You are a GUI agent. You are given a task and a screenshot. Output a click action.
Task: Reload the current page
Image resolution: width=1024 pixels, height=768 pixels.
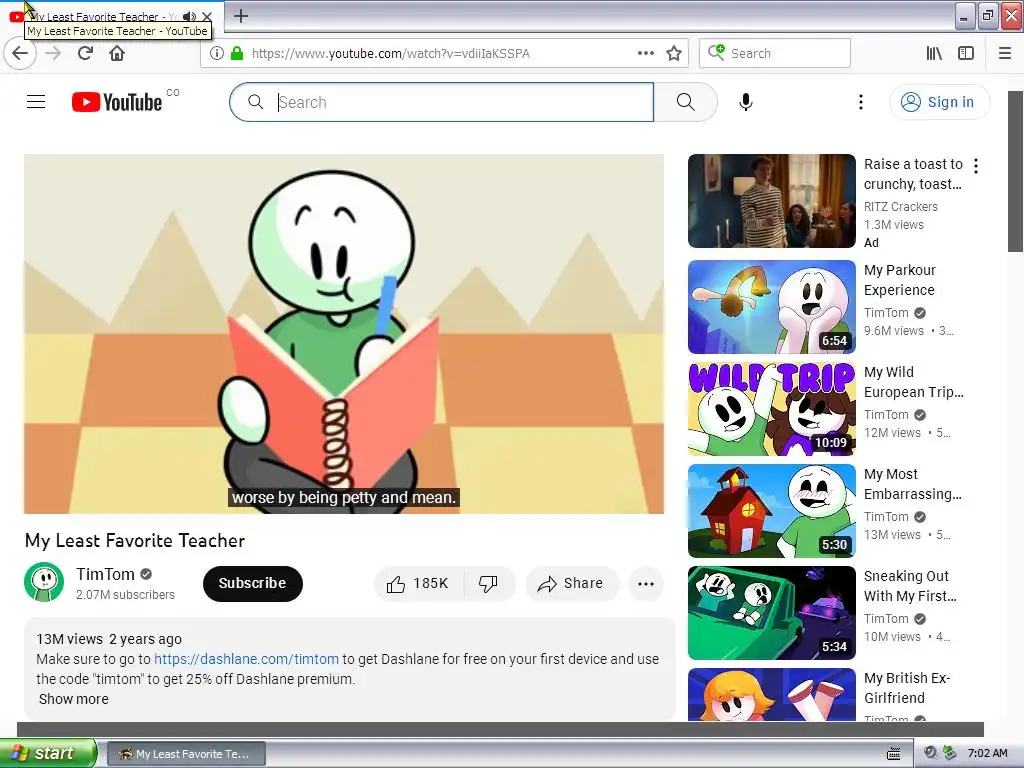tap(86, 53)
